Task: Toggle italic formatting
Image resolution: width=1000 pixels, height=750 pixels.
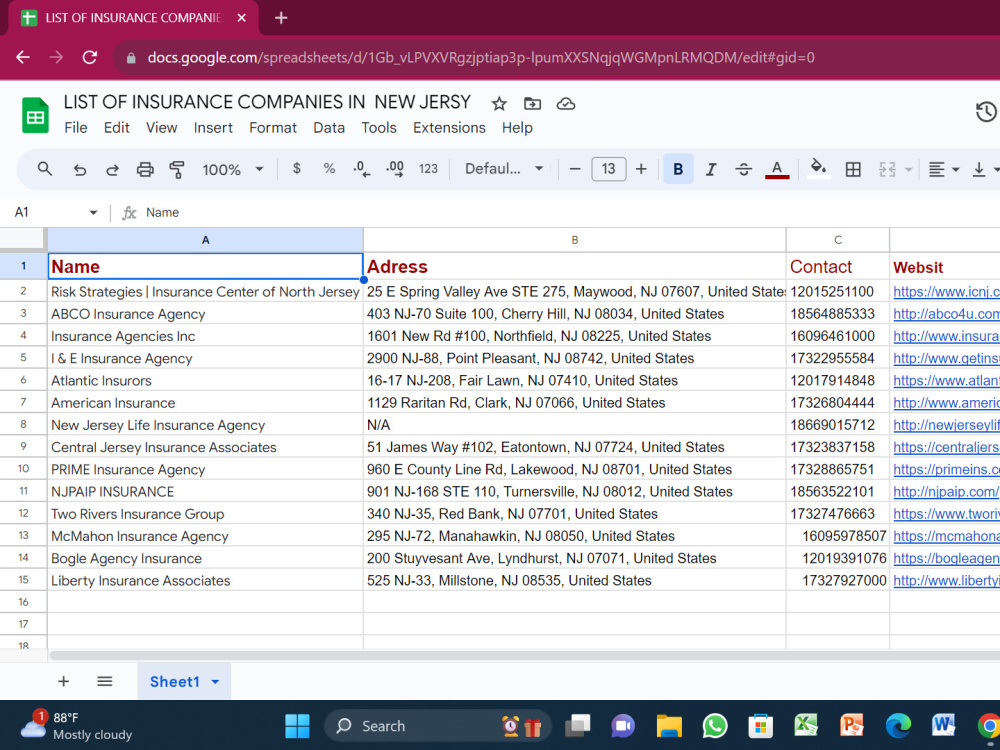Action: tap(710, 169)
